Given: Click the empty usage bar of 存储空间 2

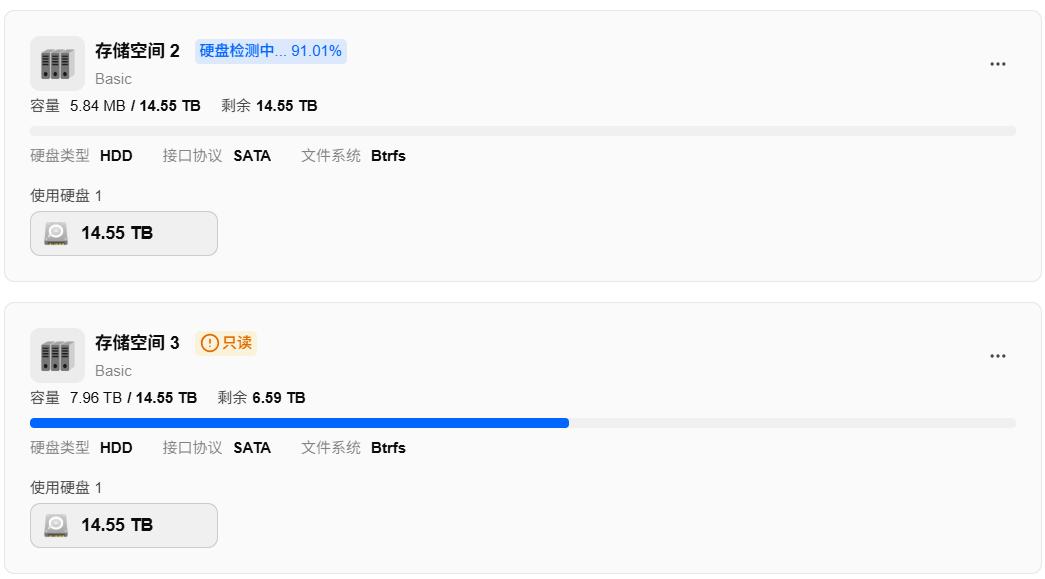Looking at the screenshot, I should pyautogui.click(x=522, y=131).
